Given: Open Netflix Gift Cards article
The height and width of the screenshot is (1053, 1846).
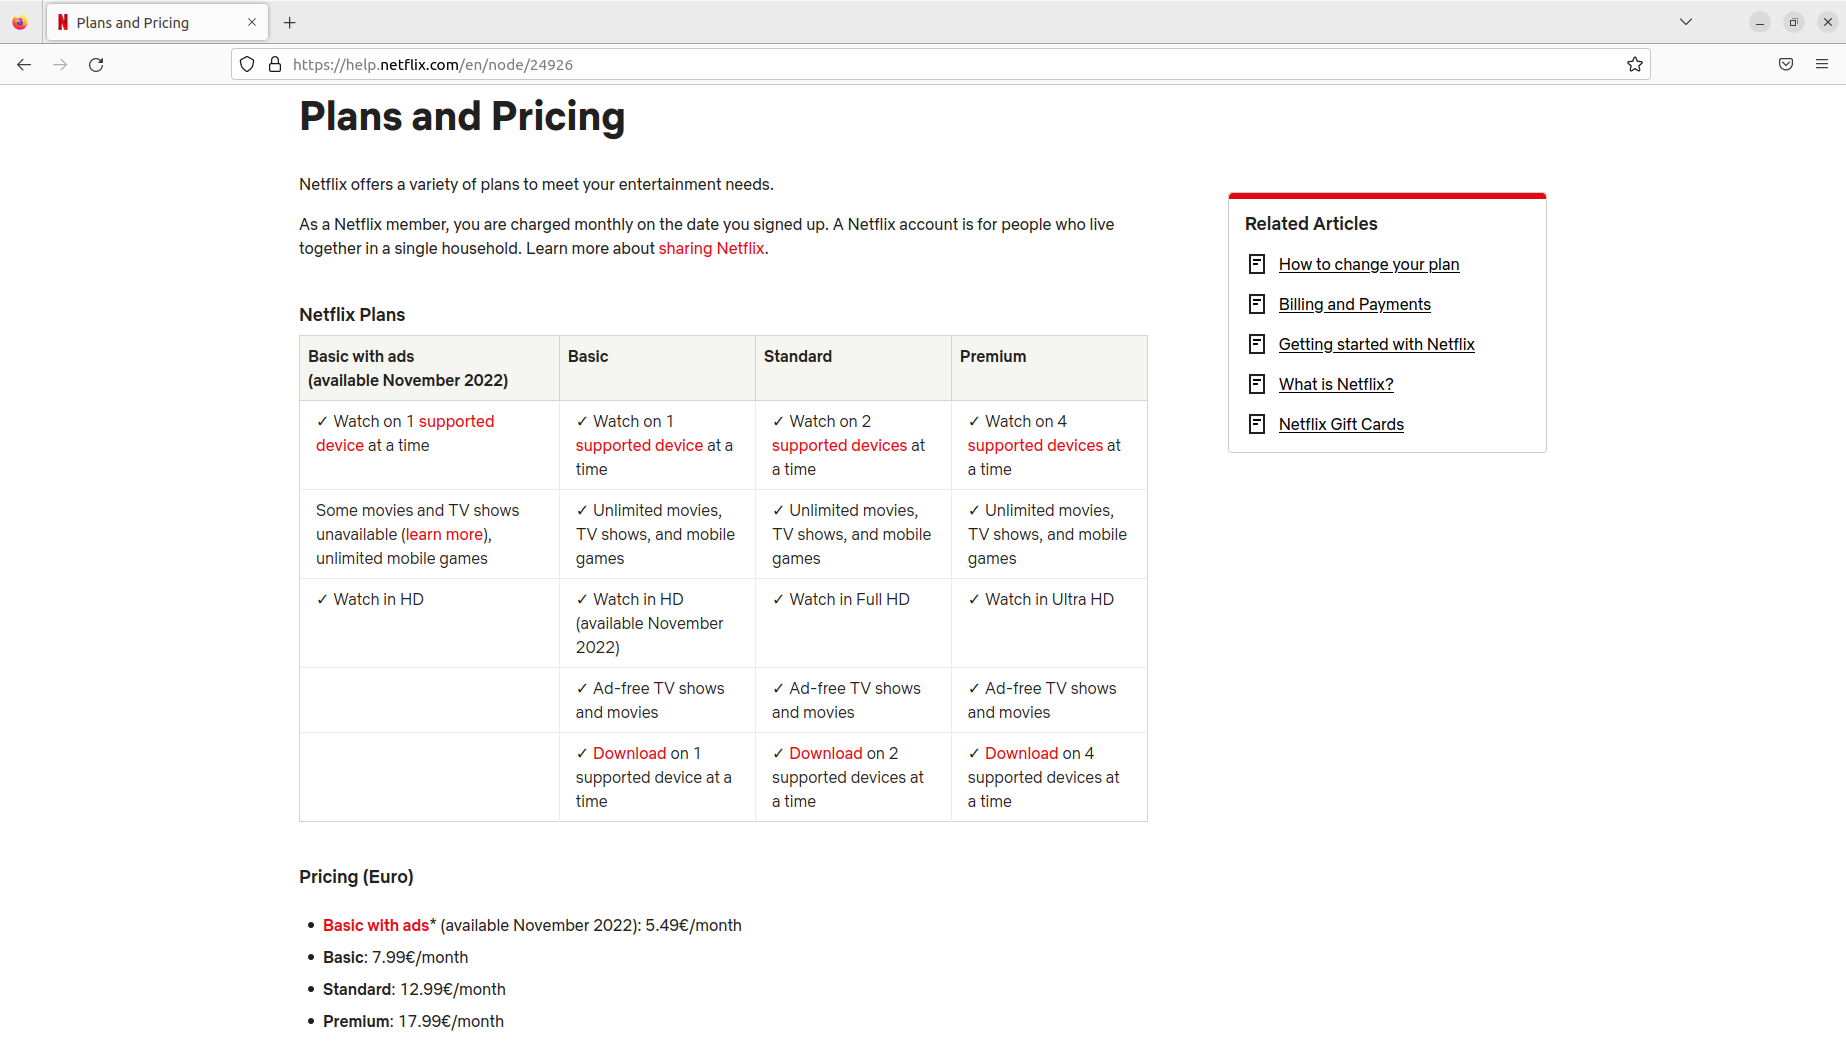Looking at the screenshot, I should click(1341, 424).
